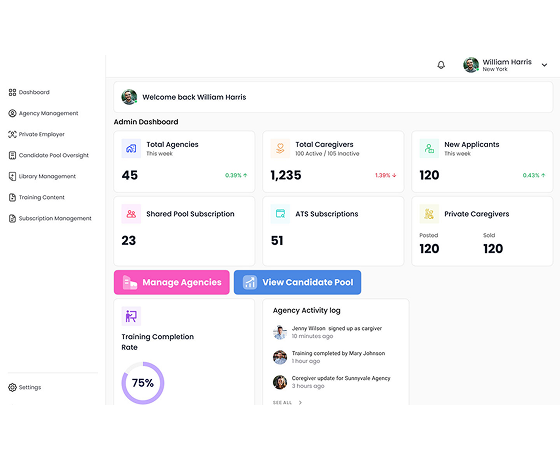Click the Dashboard grid icon in sidebar
The image size is (560, 460).
12,92
